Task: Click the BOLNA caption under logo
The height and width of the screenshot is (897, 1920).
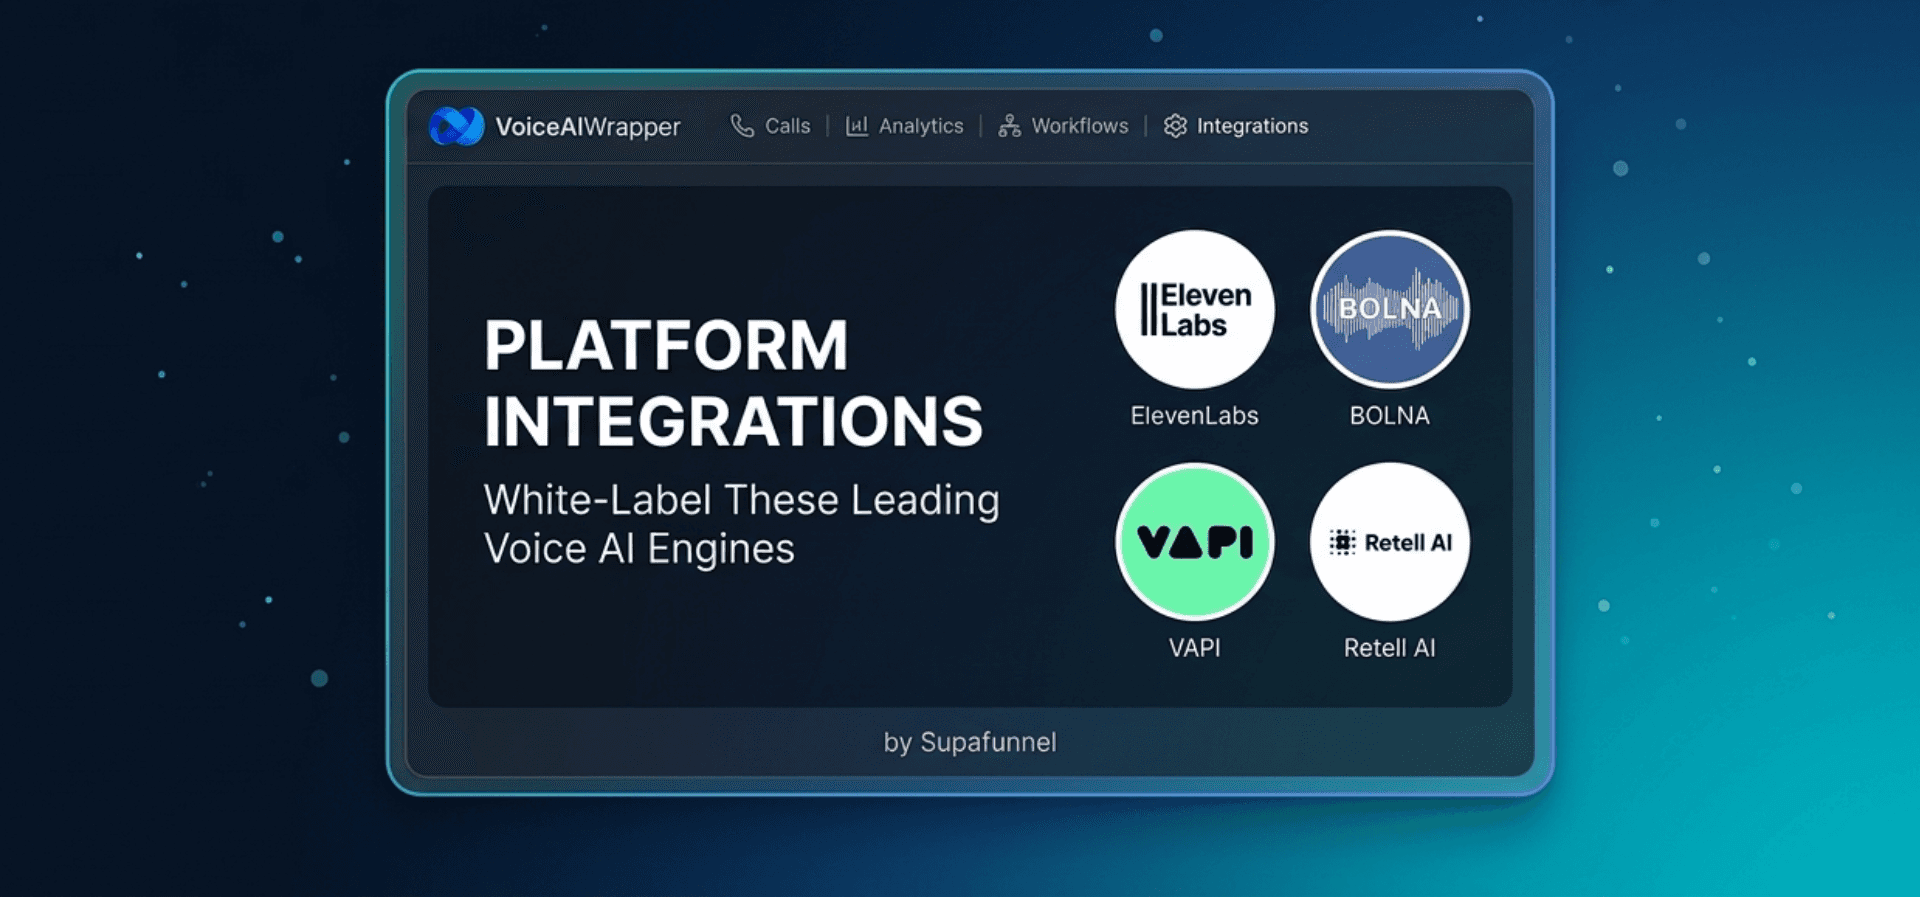Action: pos(1390,416)
